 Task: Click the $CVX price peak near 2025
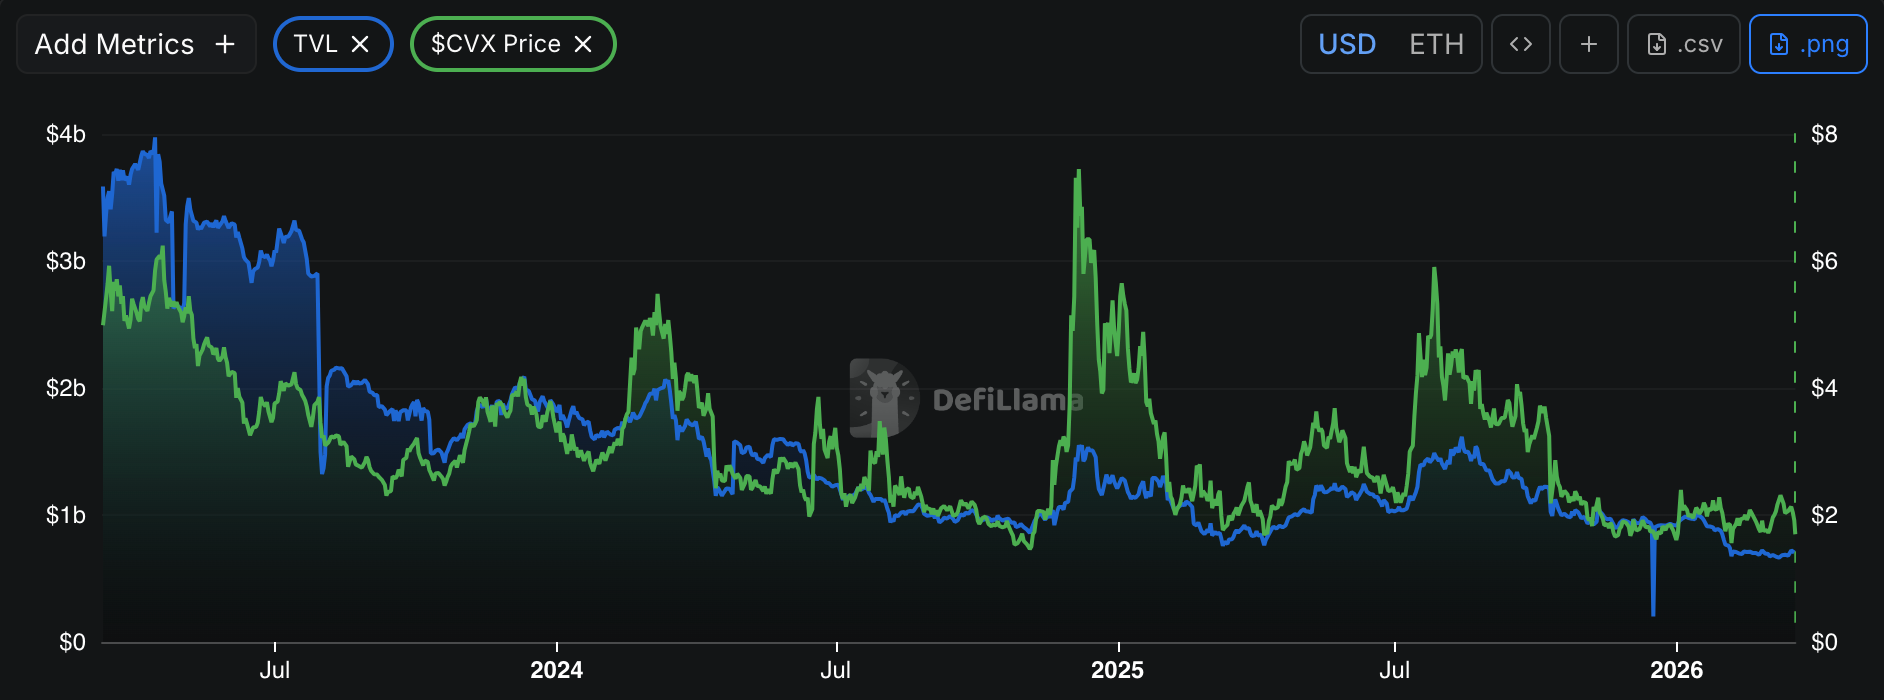point(1078,173)
